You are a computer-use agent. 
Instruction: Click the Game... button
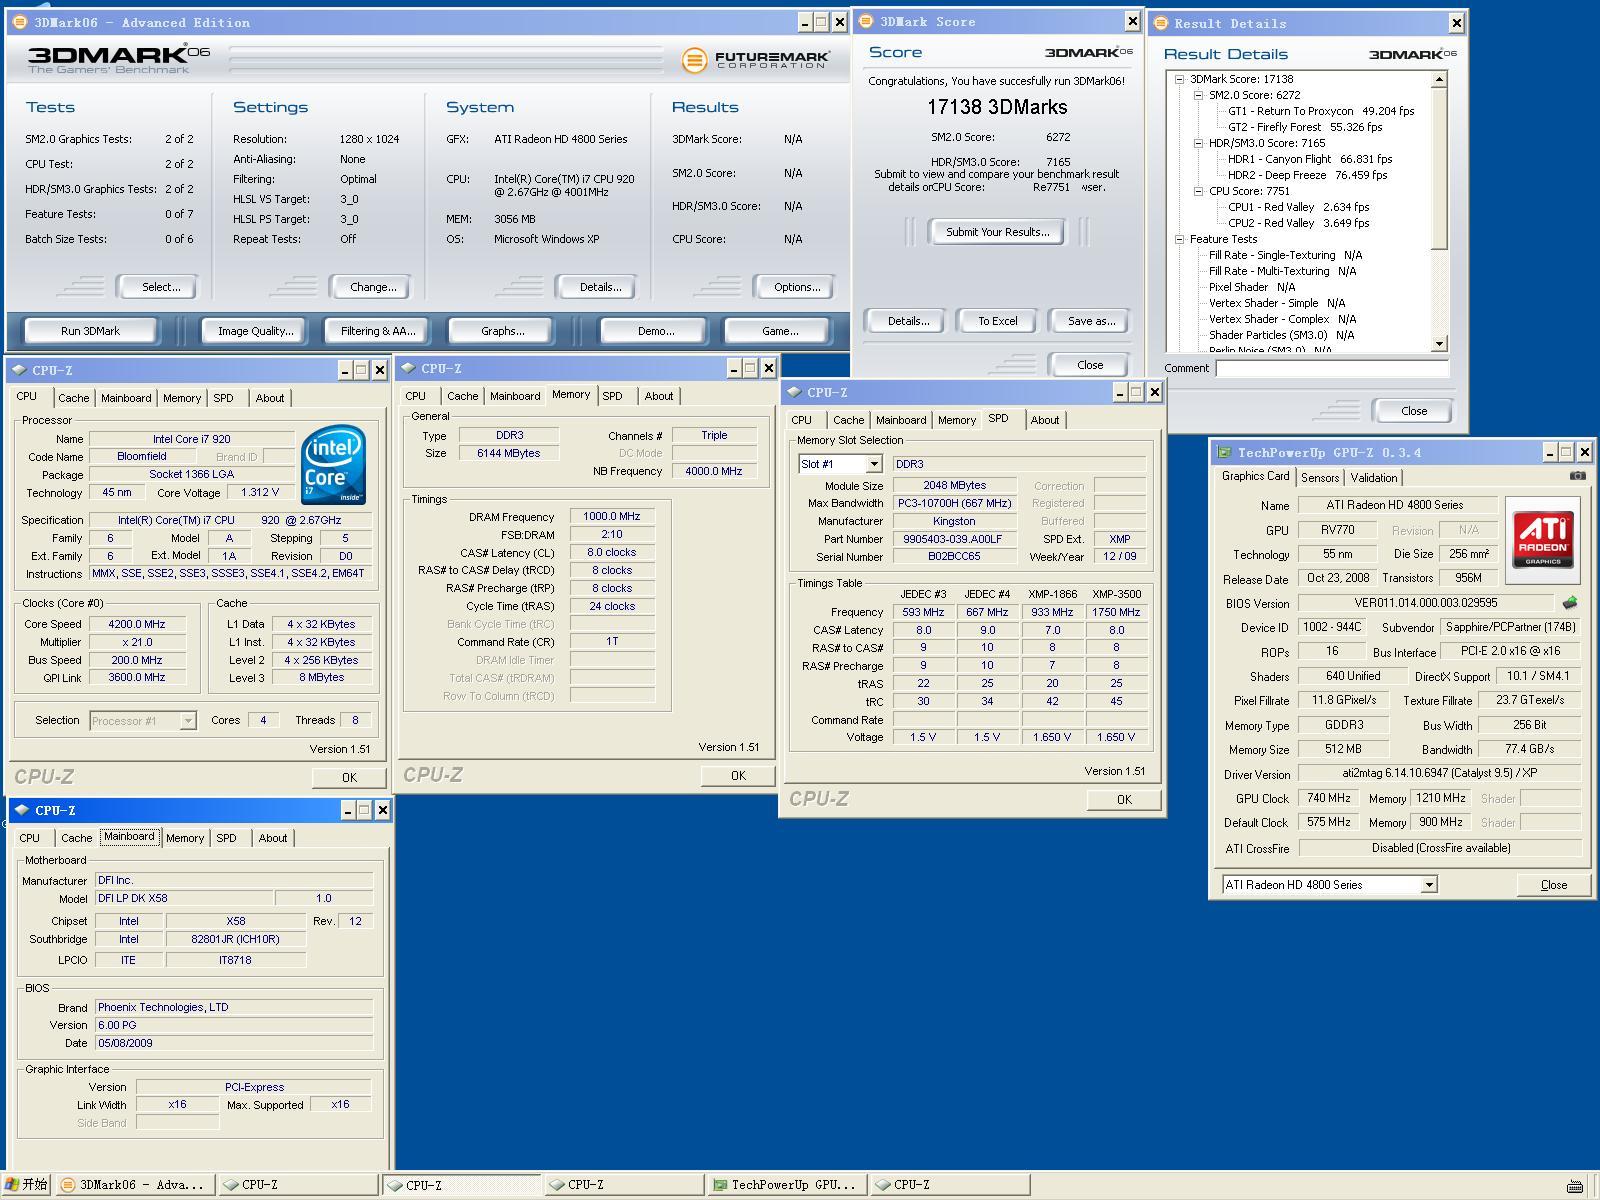780,331
